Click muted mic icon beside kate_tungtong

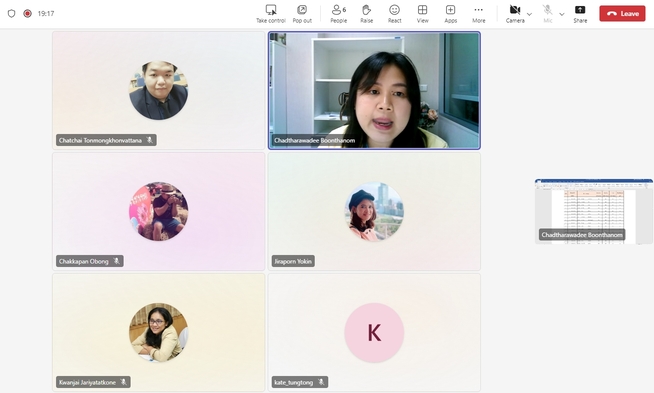coord(321,382)
